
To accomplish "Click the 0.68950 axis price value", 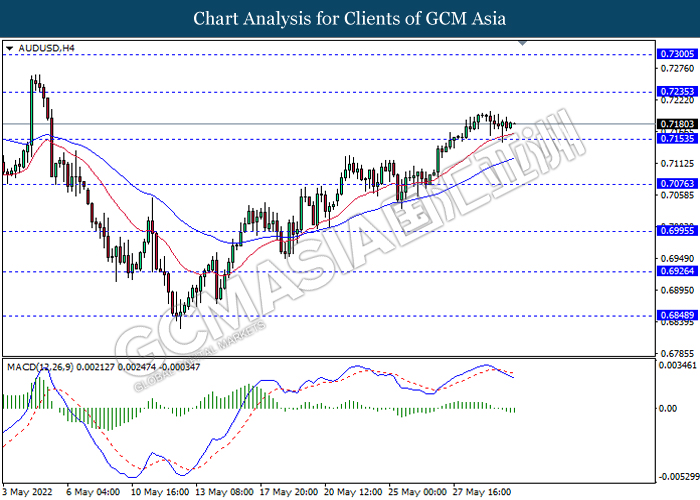I will click(x=677, y=290).
